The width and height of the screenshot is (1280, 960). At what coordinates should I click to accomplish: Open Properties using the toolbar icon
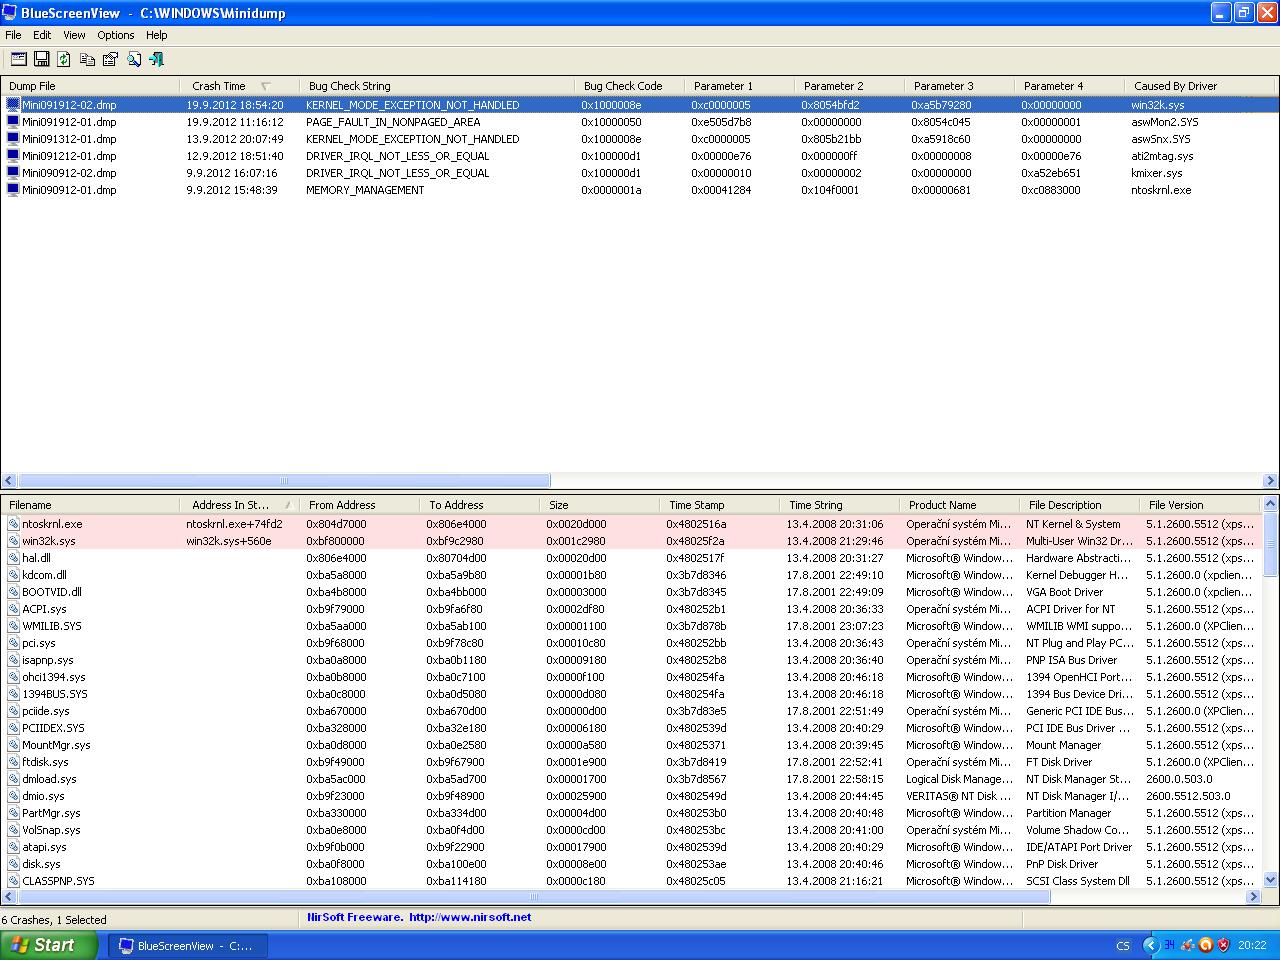pyautogui.click(x=110, y=60)
